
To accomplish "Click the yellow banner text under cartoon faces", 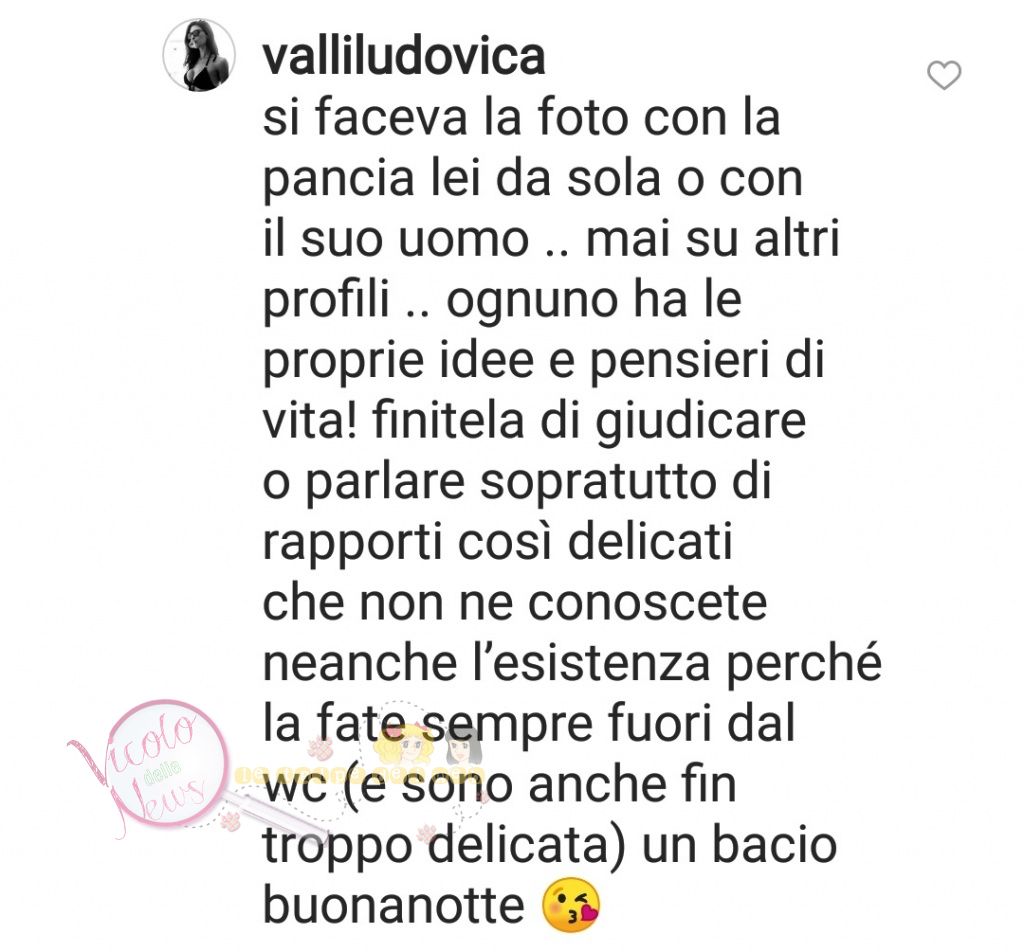I will 361,774.
